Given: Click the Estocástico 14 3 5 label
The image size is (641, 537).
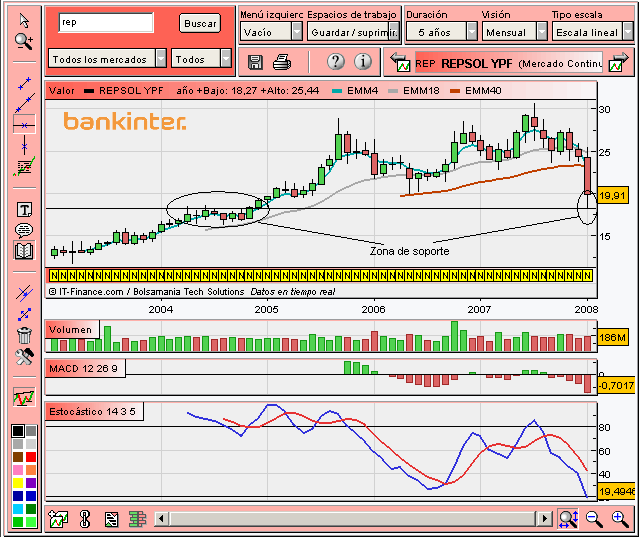Looking at the screenshot, I should (x=92, y=412).
